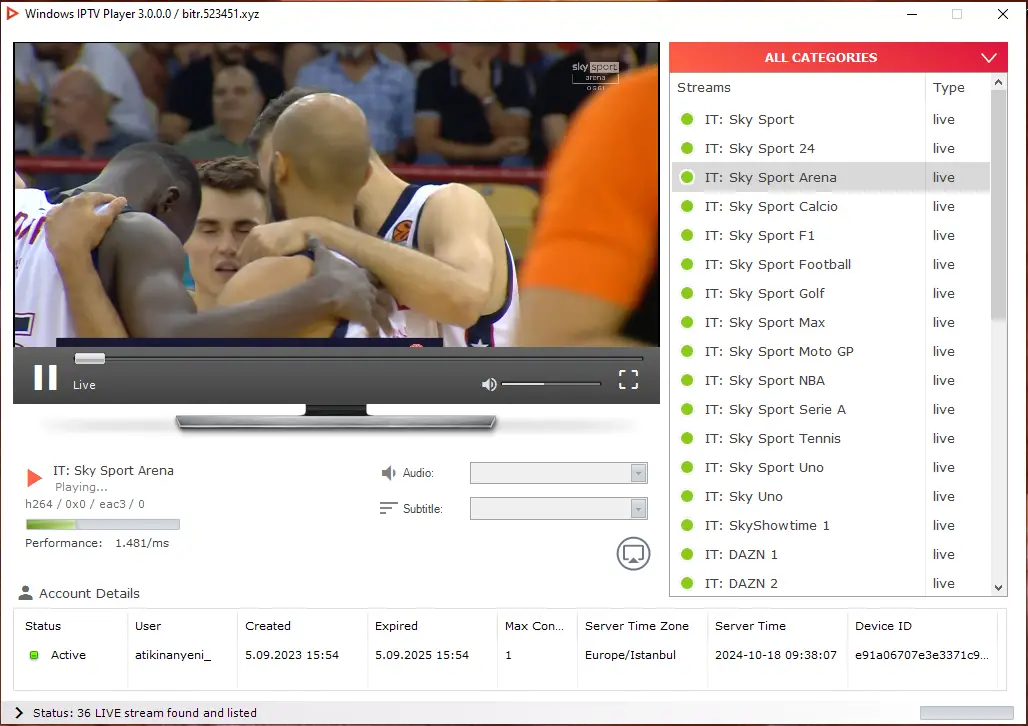Click the Device ID value e91a06707e3e3371c9
This screenshot has width=1028, height=726.
coord(921,655)
